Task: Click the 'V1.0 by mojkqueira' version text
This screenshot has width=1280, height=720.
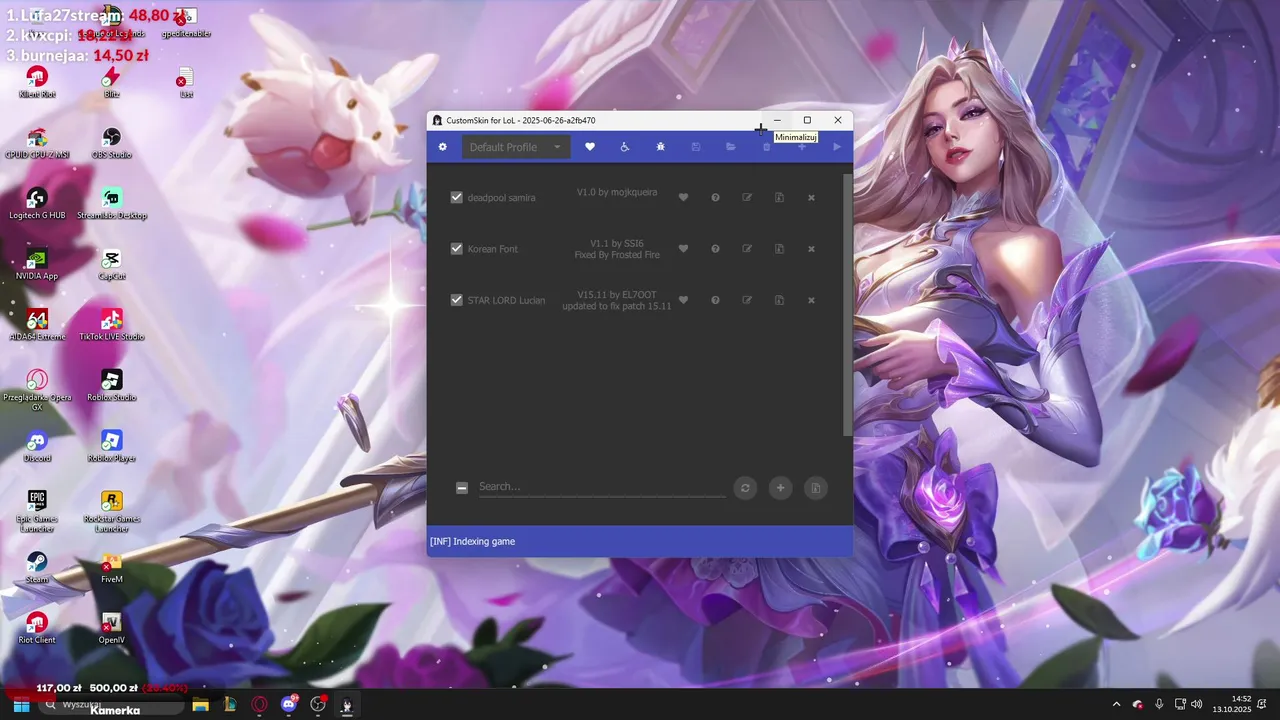Action: click(x=617, y=192)
